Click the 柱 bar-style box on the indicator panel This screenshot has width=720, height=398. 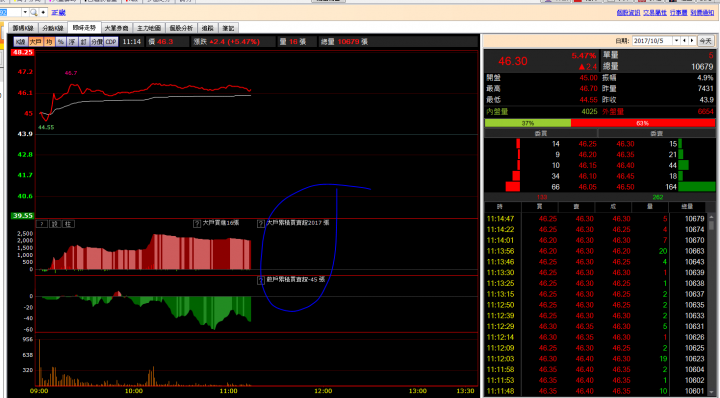click(68, 224)
